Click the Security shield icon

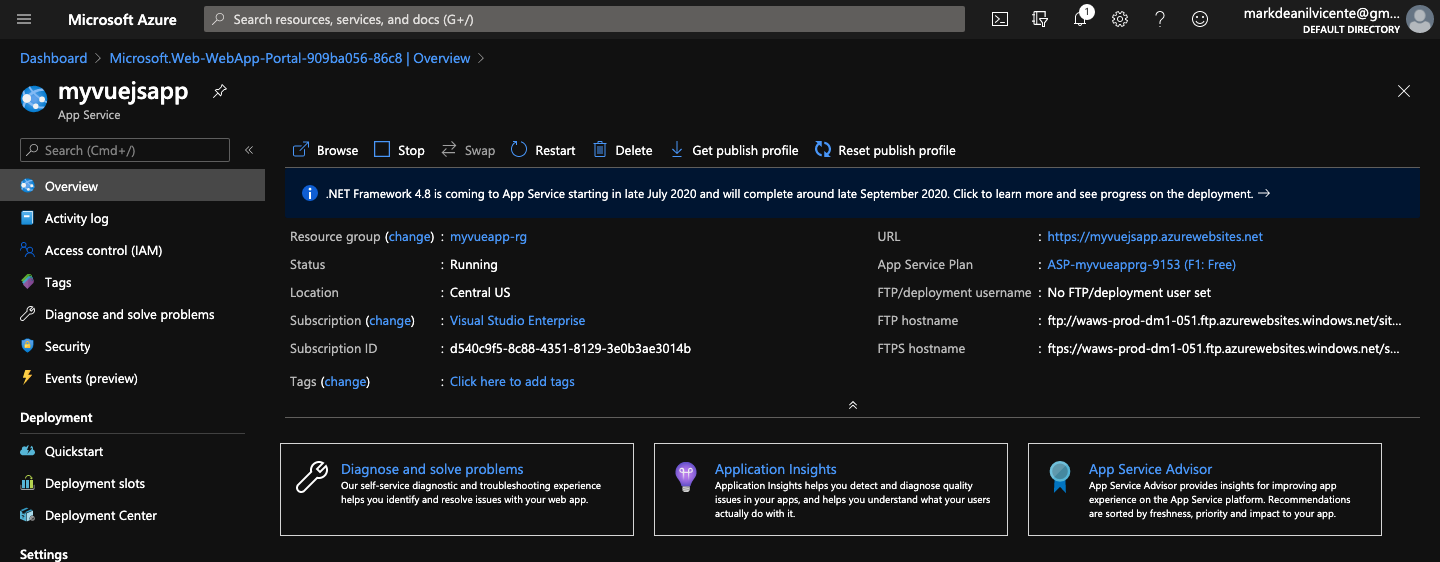pos(27,346)
